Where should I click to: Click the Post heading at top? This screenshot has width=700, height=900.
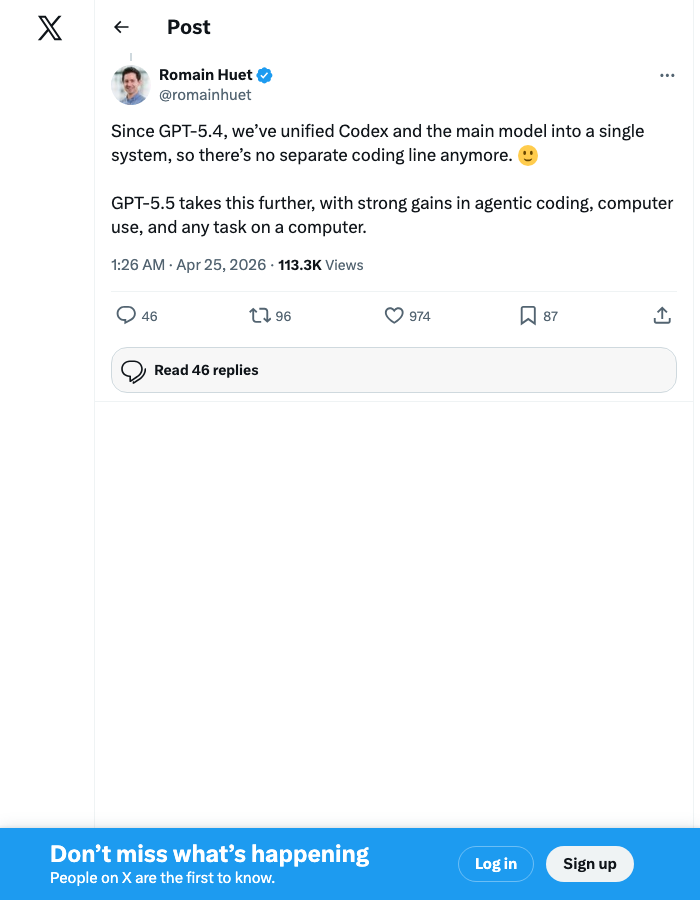point(189,28)
